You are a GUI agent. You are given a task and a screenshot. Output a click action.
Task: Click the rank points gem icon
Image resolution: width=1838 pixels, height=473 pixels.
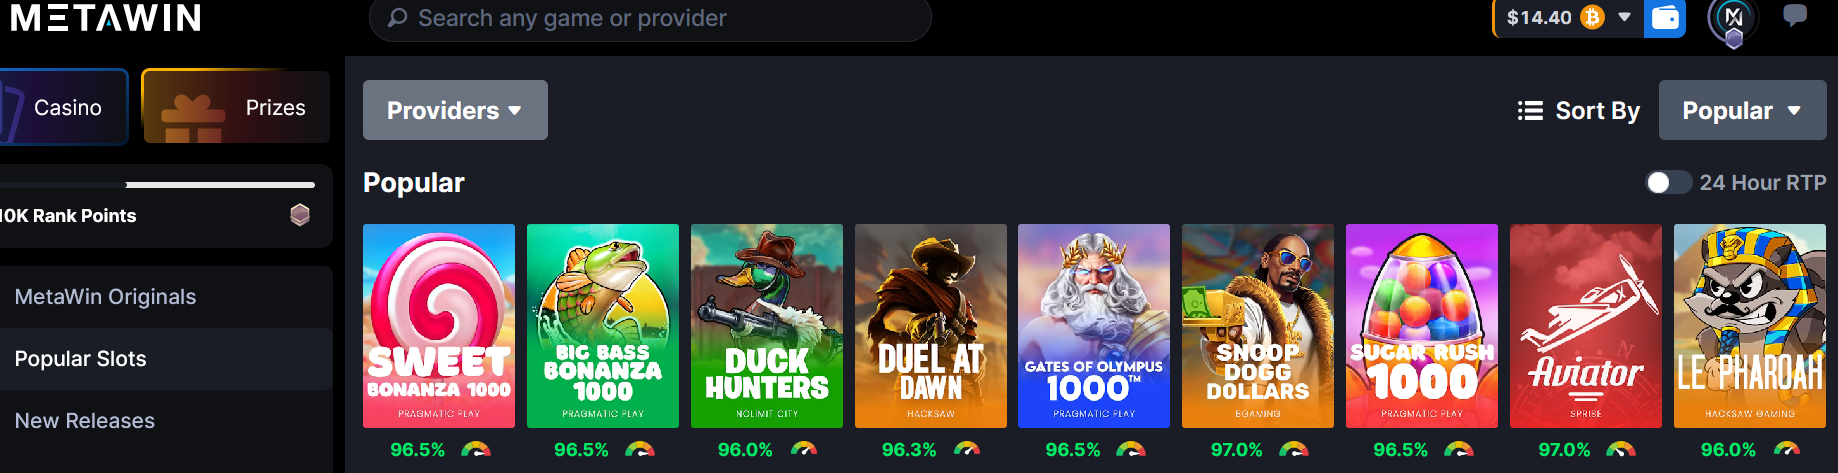[300, 215]
